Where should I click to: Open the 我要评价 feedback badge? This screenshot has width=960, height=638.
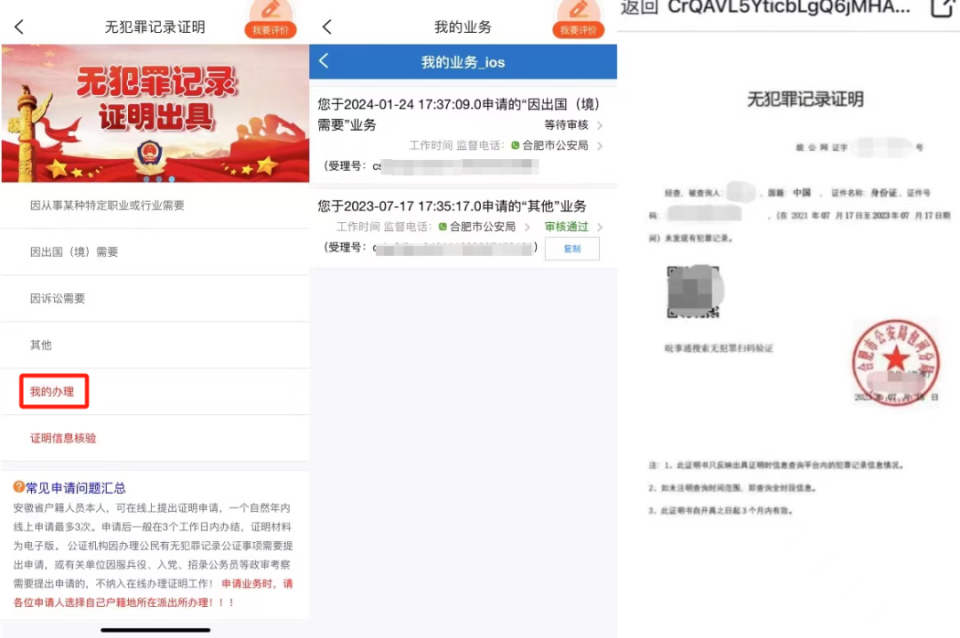(x=270, y=27)
